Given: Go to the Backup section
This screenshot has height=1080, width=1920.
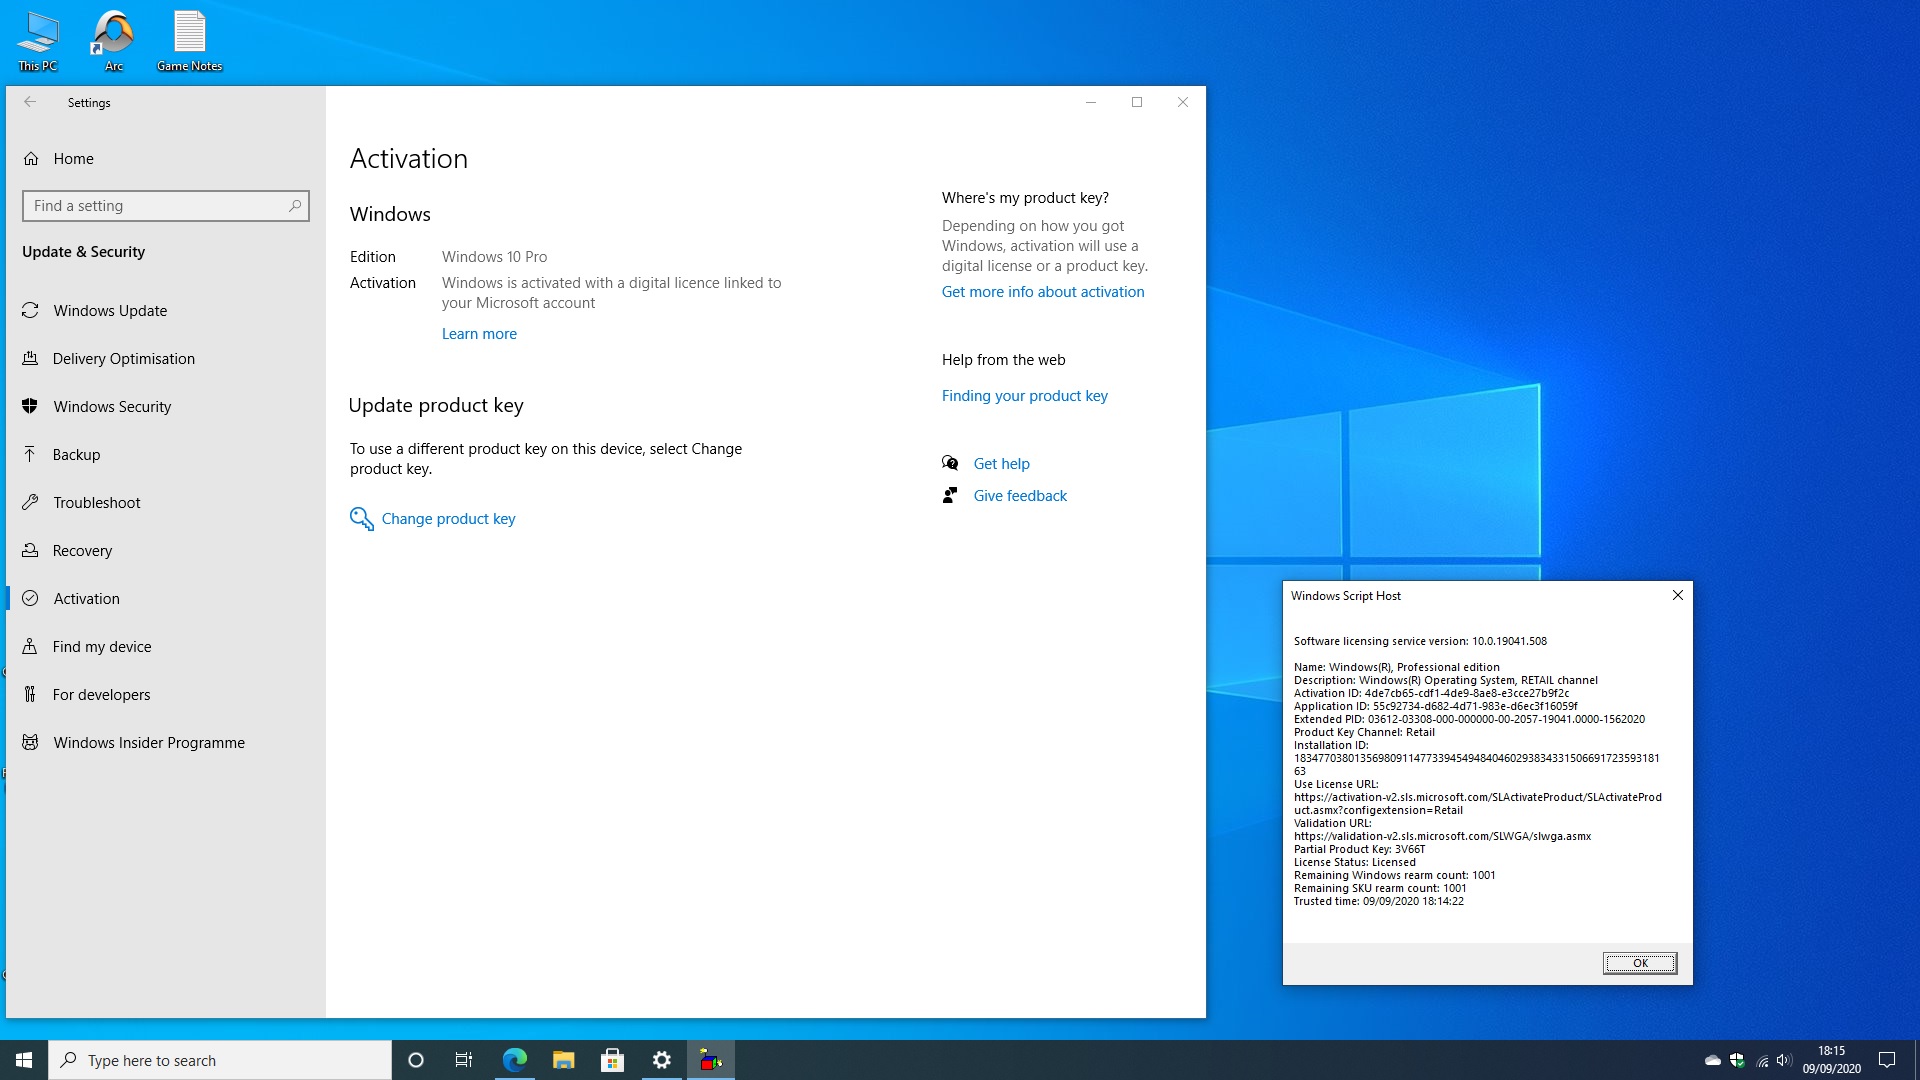Looking at the screenshot, I should [x=76, y=454].
